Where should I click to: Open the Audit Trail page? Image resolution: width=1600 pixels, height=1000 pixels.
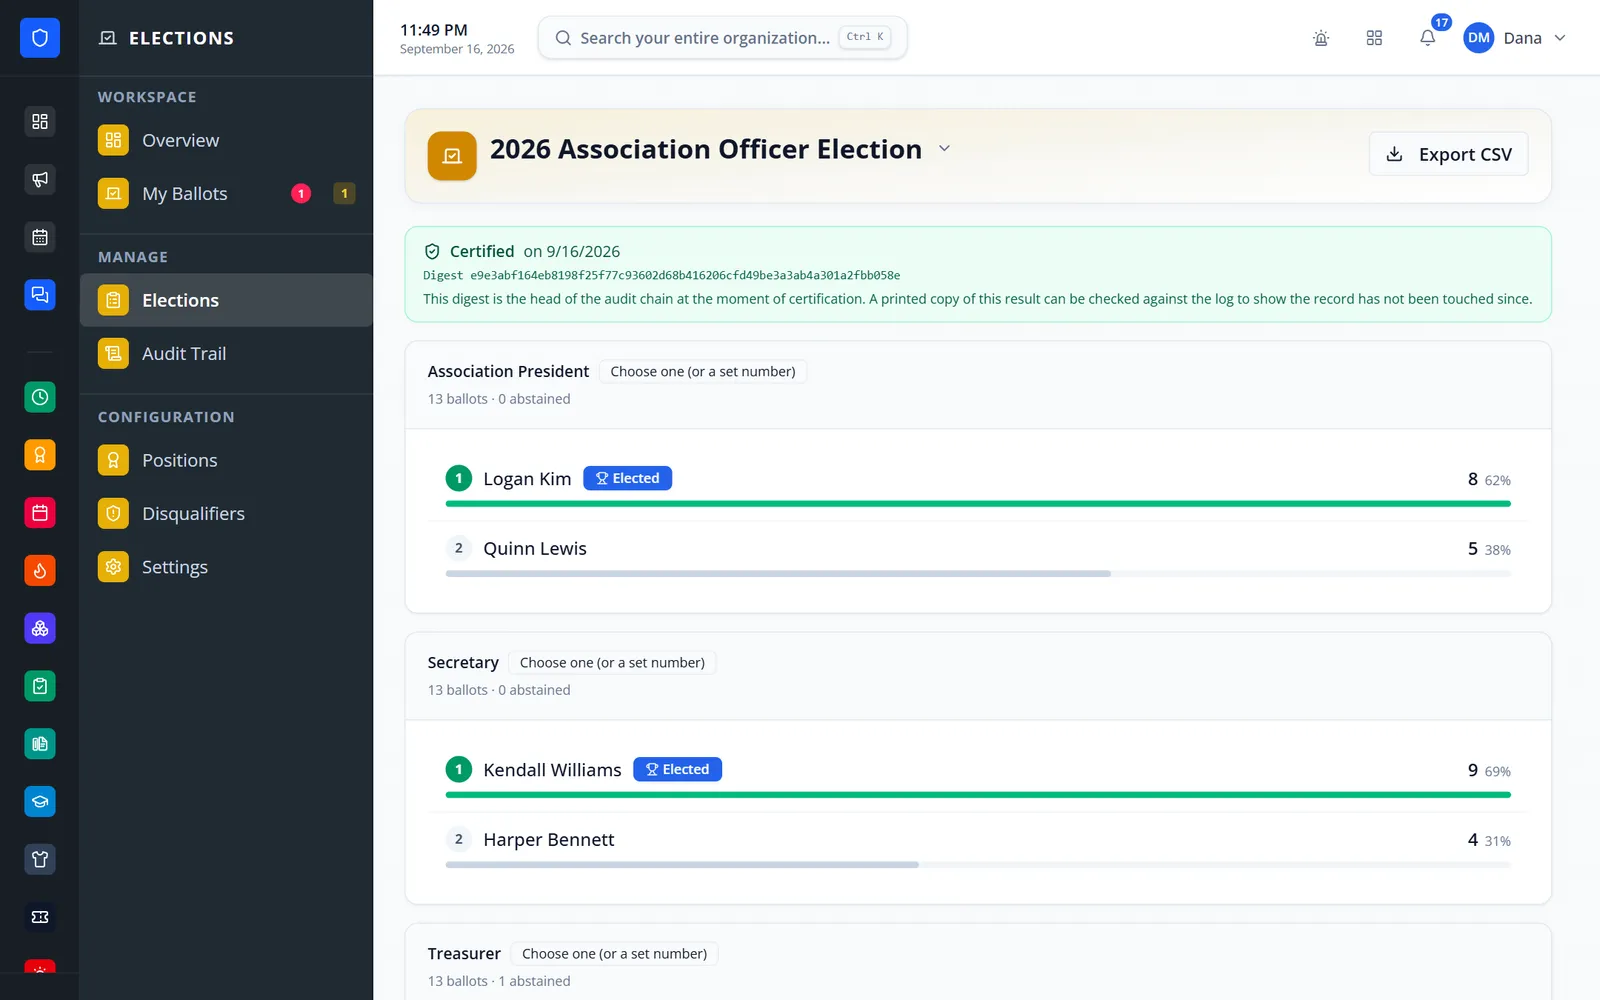click(x=226, y=354)
